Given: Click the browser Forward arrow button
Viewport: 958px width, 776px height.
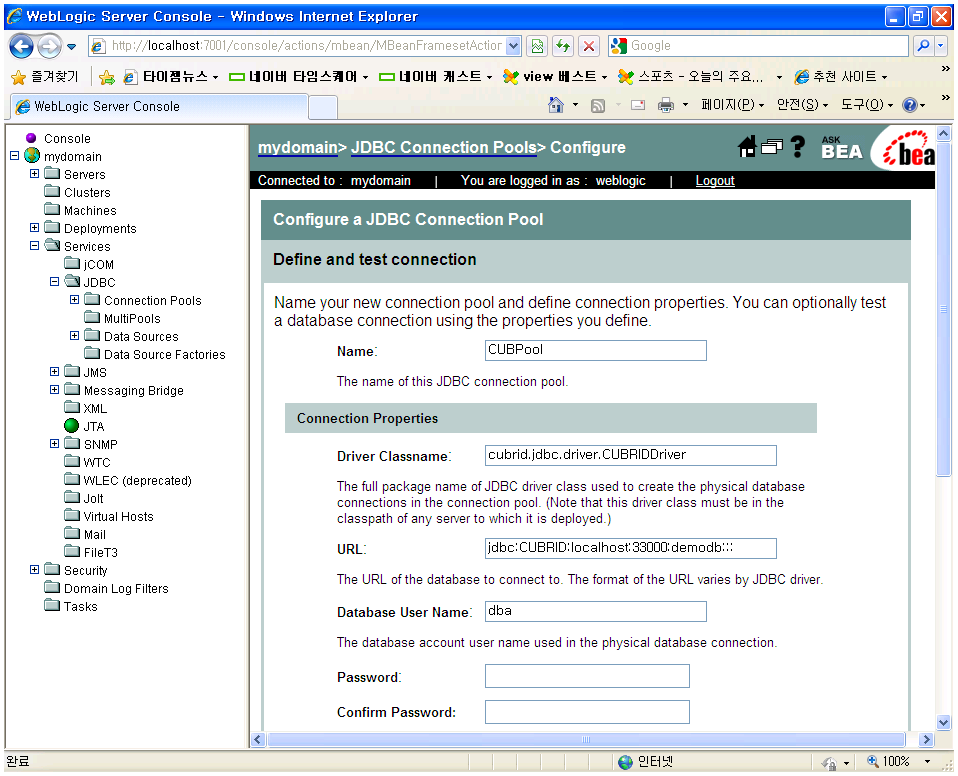Looking at the screenshot, I should (x=49, y=46).
